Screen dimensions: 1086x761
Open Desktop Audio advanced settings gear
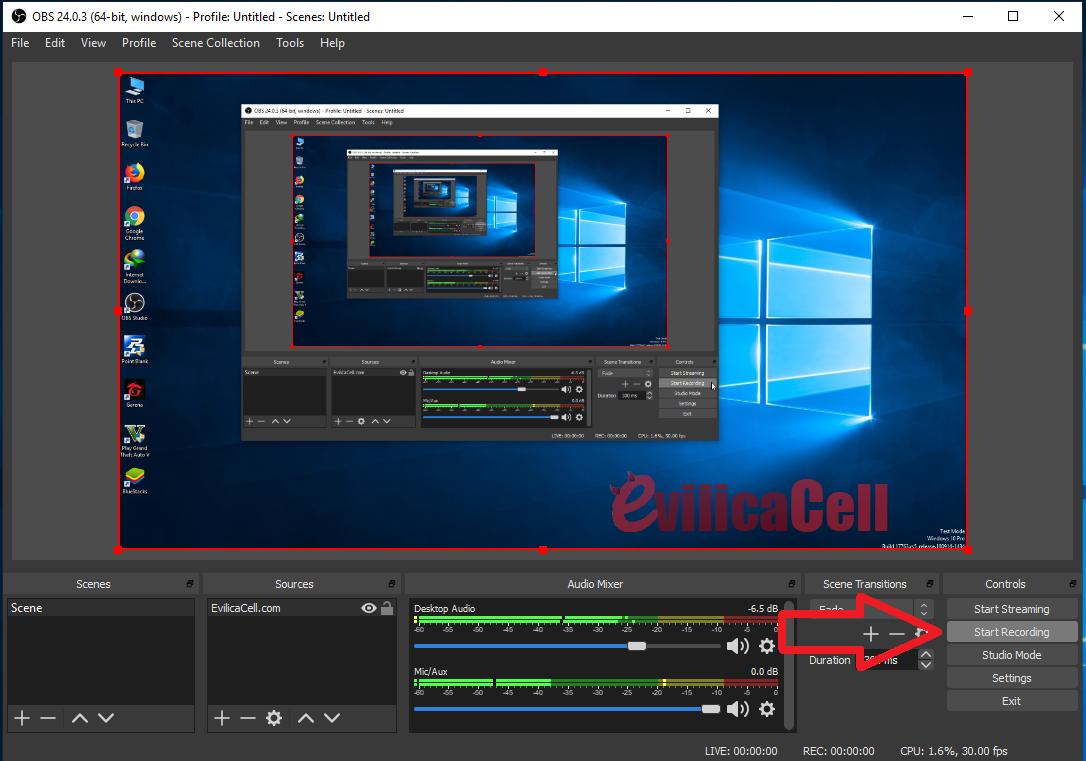point(766,645)
